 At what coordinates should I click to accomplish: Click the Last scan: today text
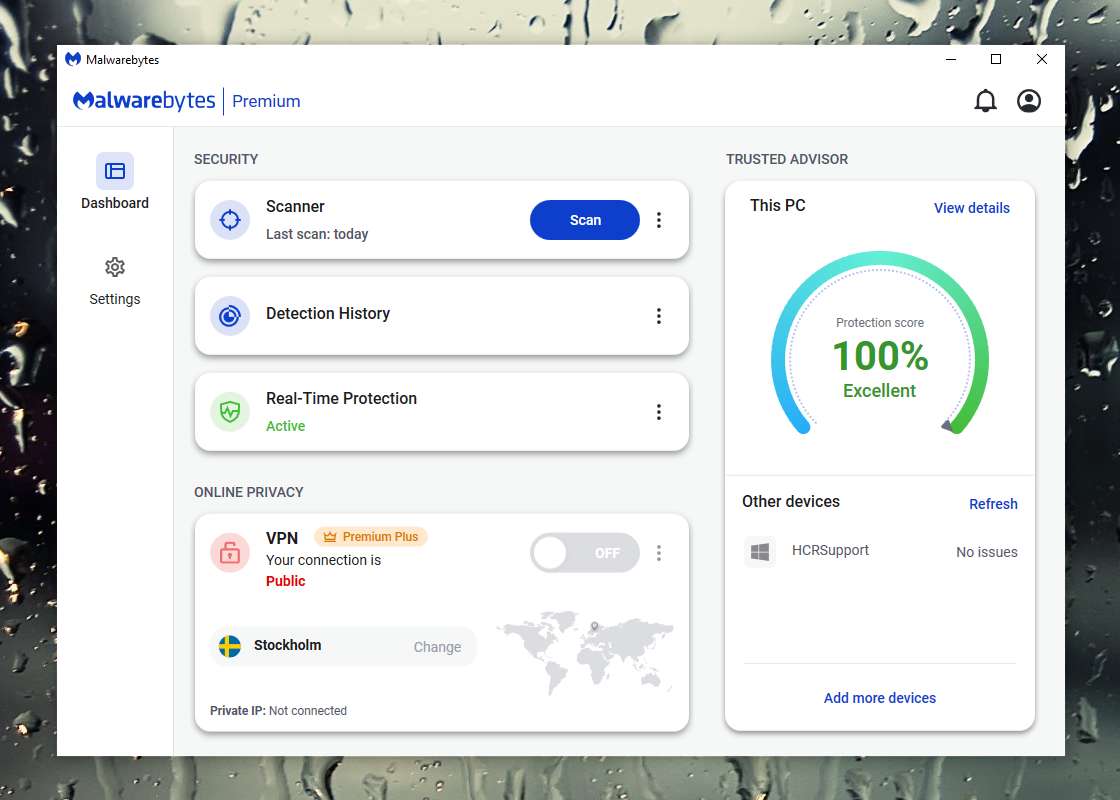(317, 234)
